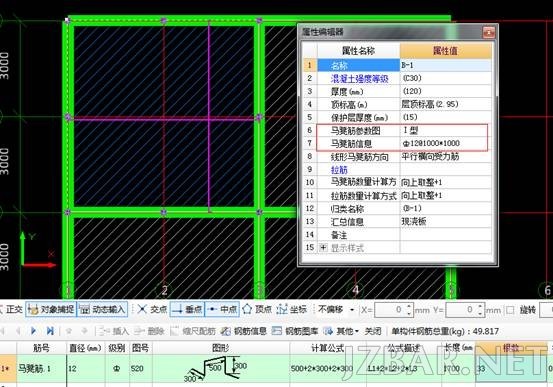Image resolution: width=553 pixels, height=387 pixels.
Task: Open 钢筋图库 rebar shape library
Action: coord(295,331)
